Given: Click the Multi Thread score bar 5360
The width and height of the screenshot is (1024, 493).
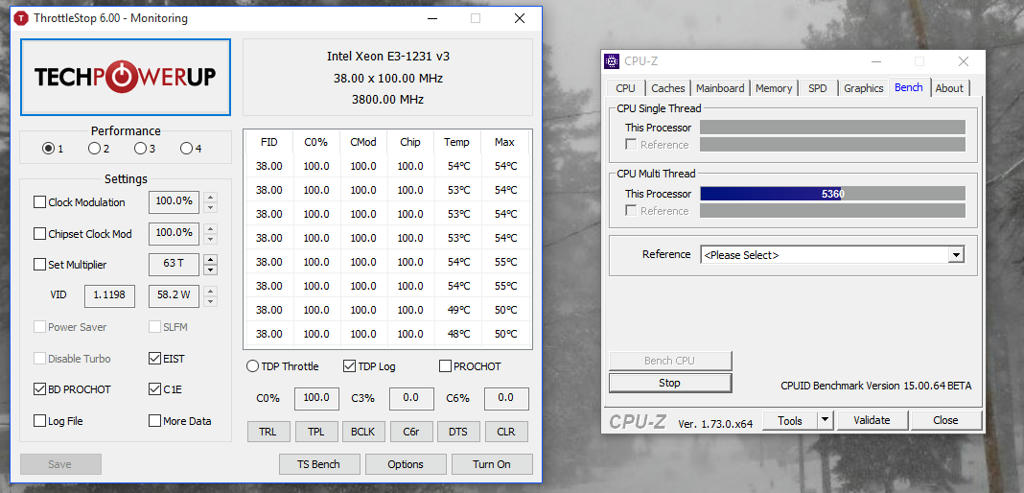Looking at the screenshot, I should [832, 193].
